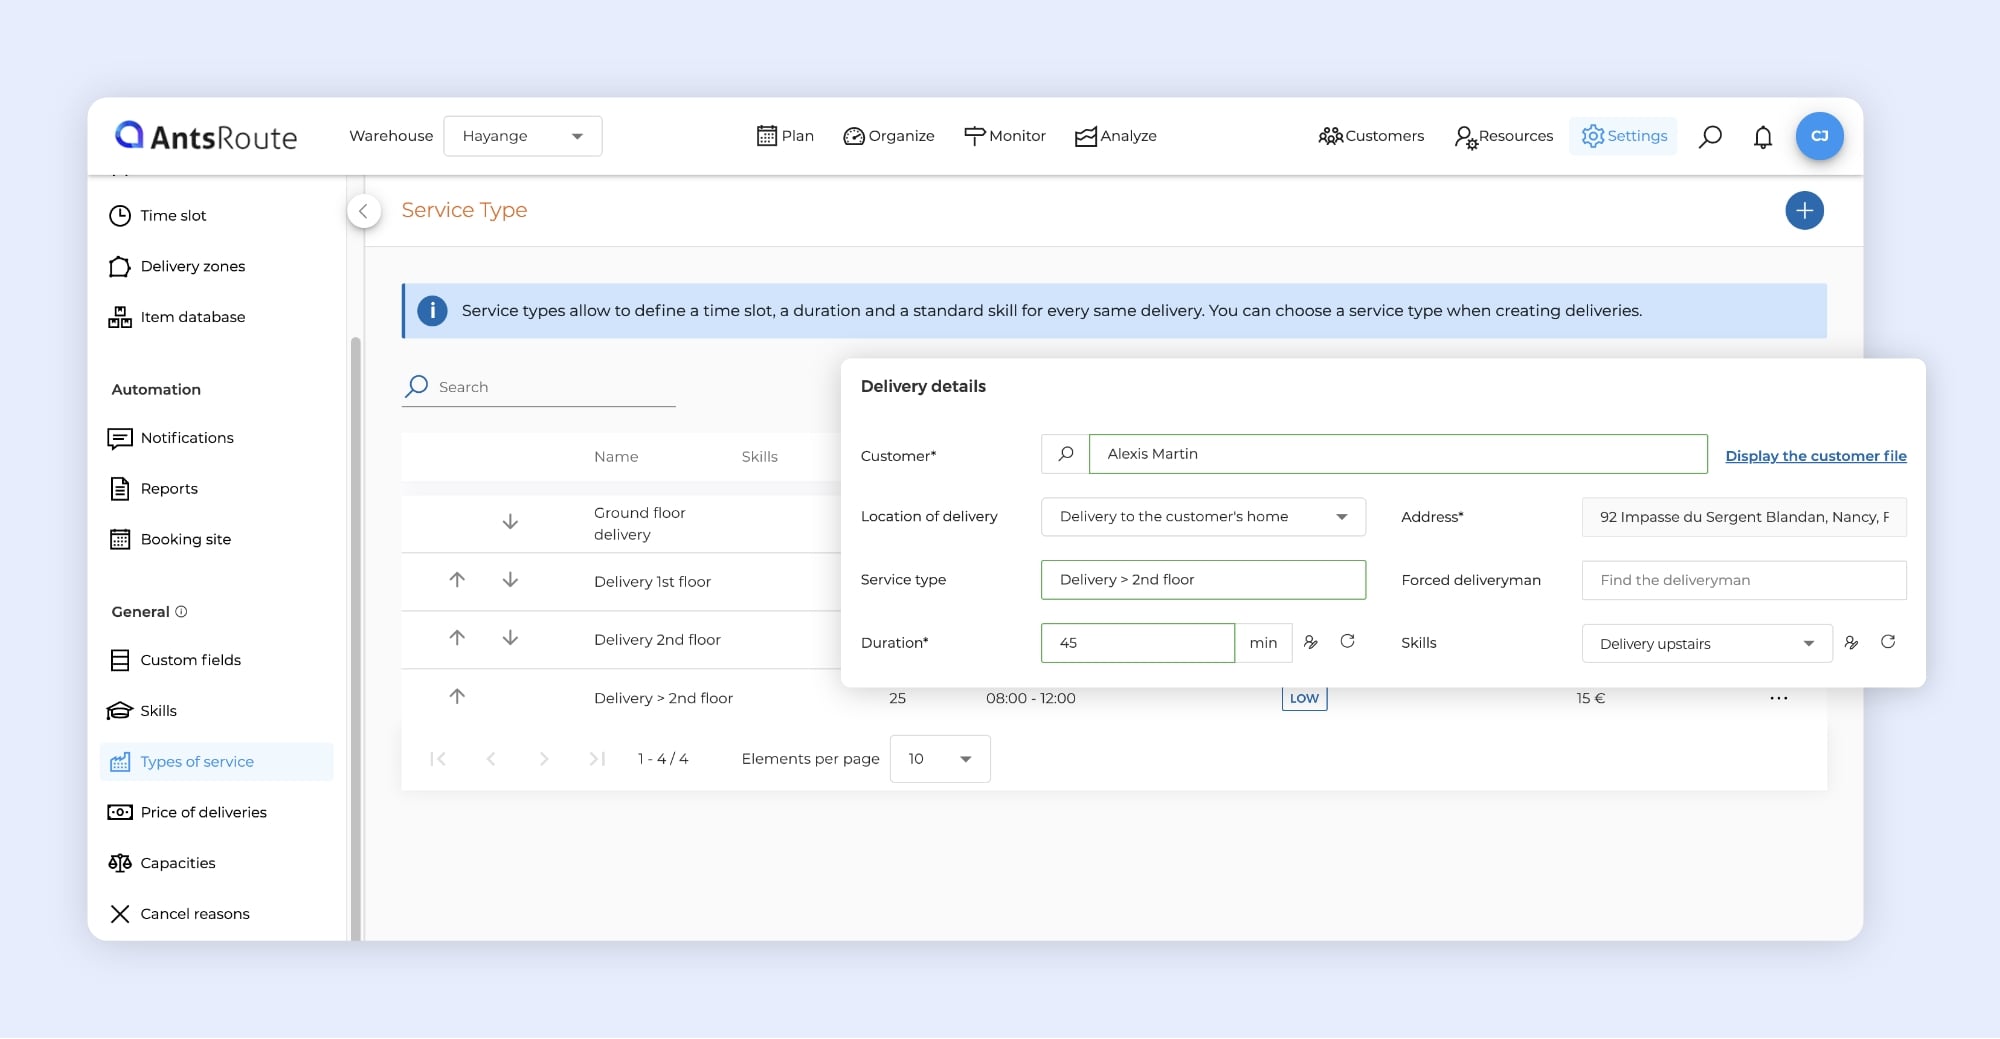
Task: Reset the duration with the refresh icon
Action: (1347, 642)
